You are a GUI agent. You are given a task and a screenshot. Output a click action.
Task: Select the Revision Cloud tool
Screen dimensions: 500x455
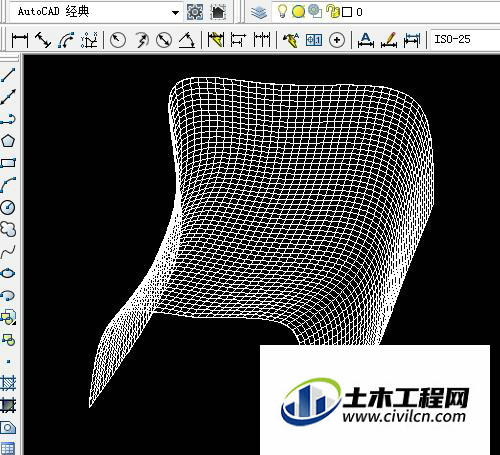tap(8, 229)
